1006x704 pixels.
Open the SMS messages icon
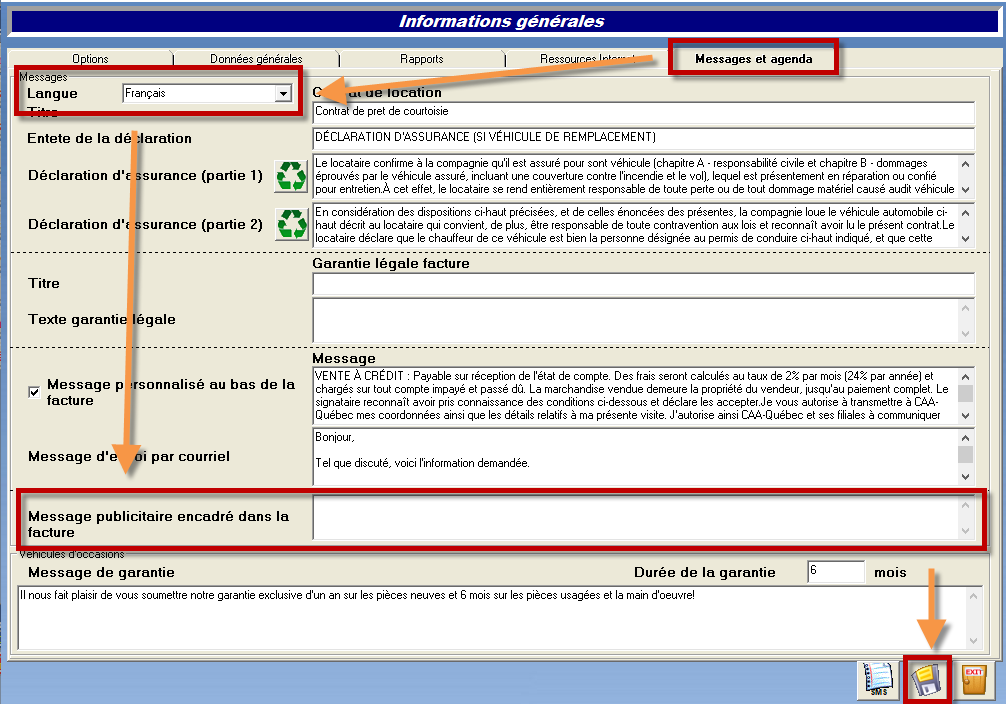(876, 680)
